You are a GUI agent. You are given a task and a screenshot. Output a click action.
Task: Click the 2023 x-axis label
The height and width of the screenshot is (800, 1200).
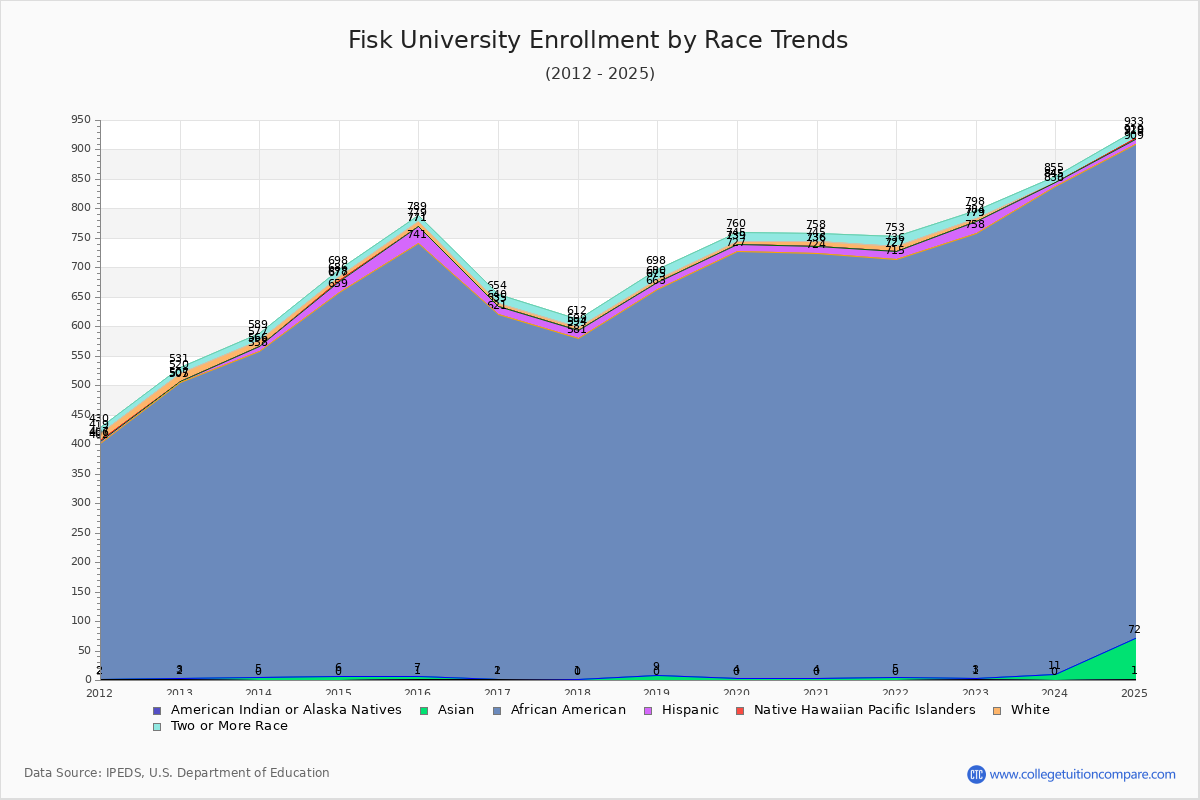pyautogui.click(x=975, y=693)
